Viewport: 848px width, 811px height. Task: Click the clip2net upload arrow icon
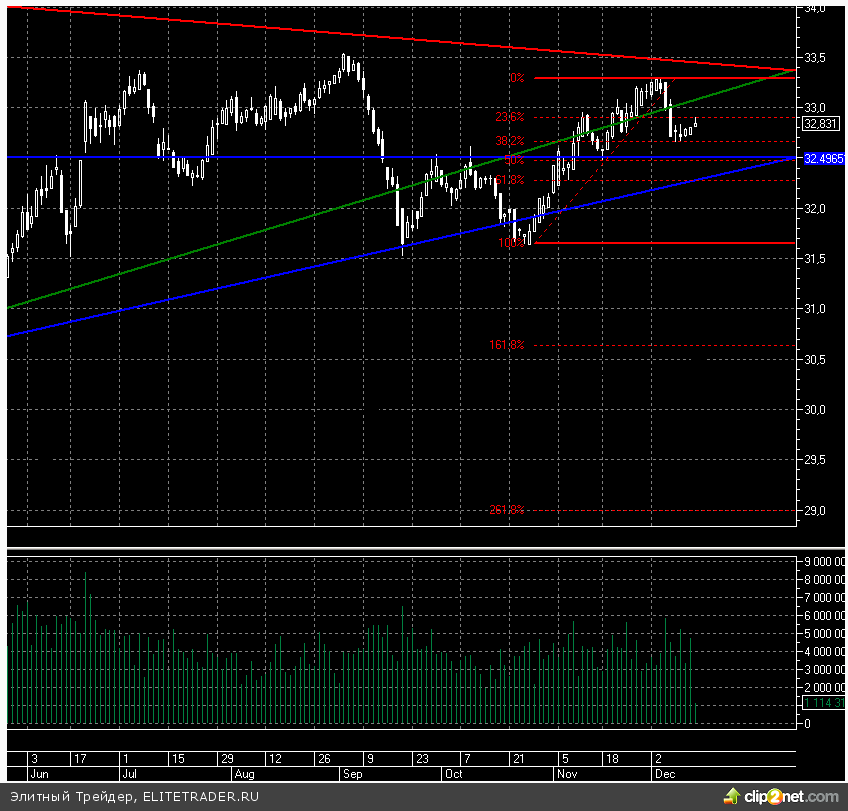(732, 796)
